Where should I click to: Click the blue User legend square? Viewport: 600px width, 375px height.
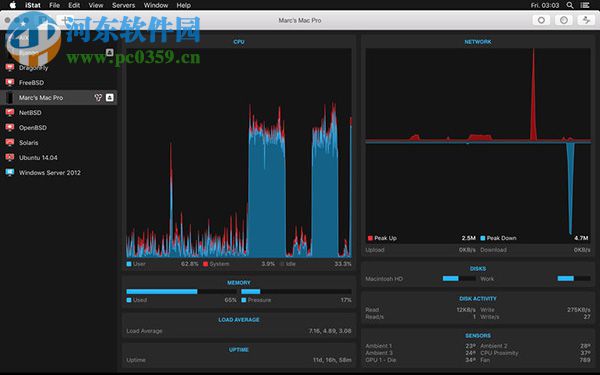pos(129,264)
